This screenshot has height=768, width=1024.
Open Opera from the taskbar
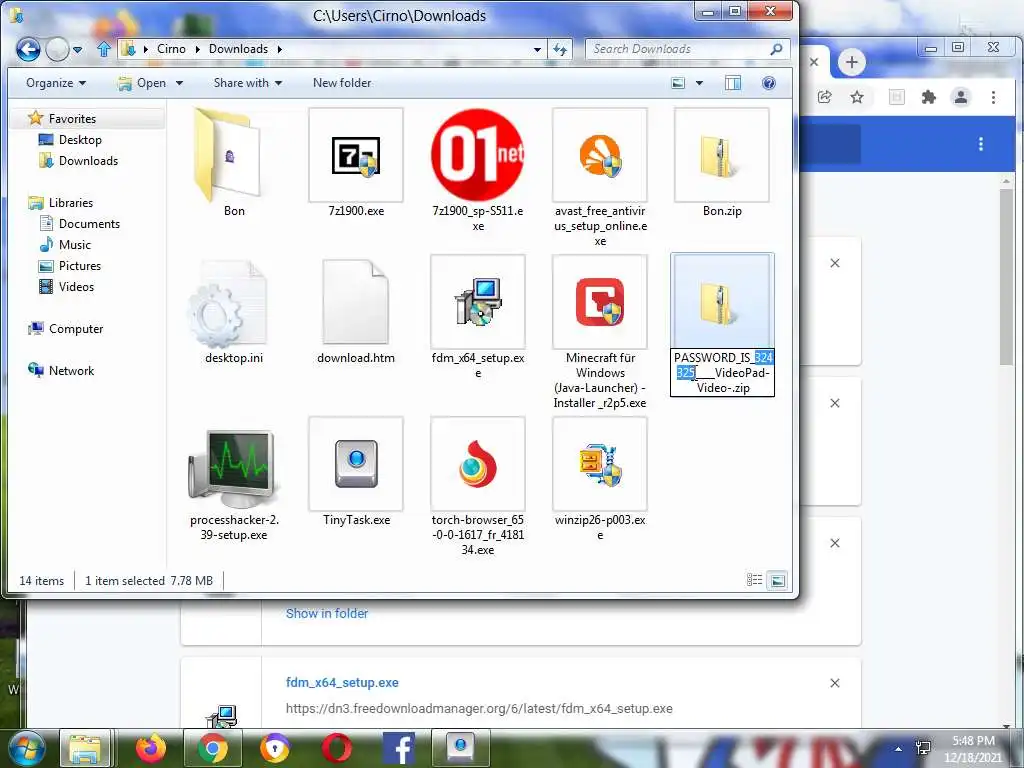tap(337, 748)
